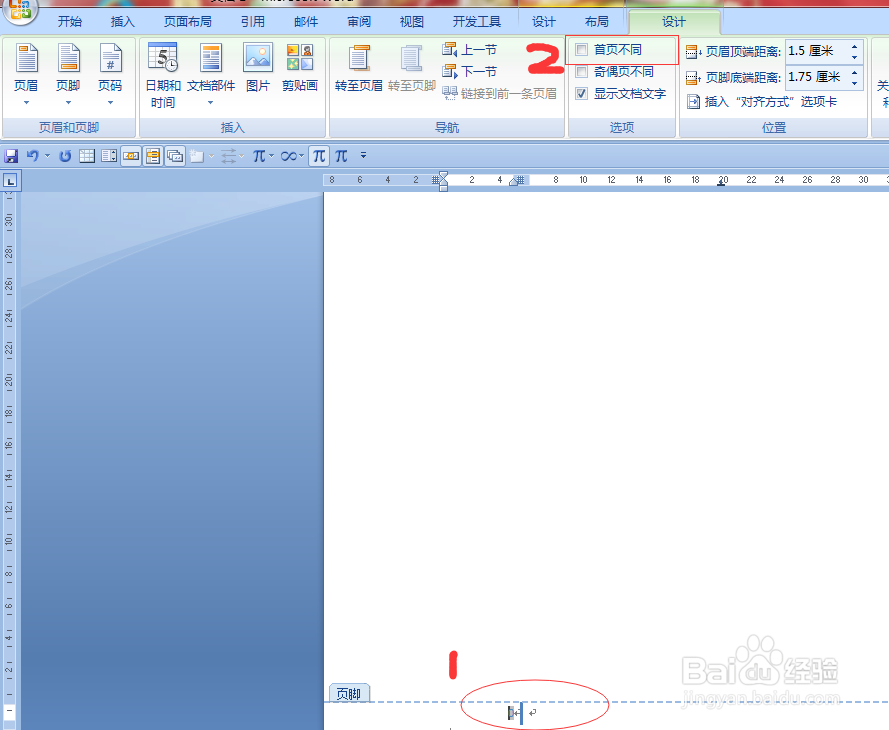Viewport: 889px width, 730px height.
Task: Open the 审阅 tab
Action: [359, 22]
